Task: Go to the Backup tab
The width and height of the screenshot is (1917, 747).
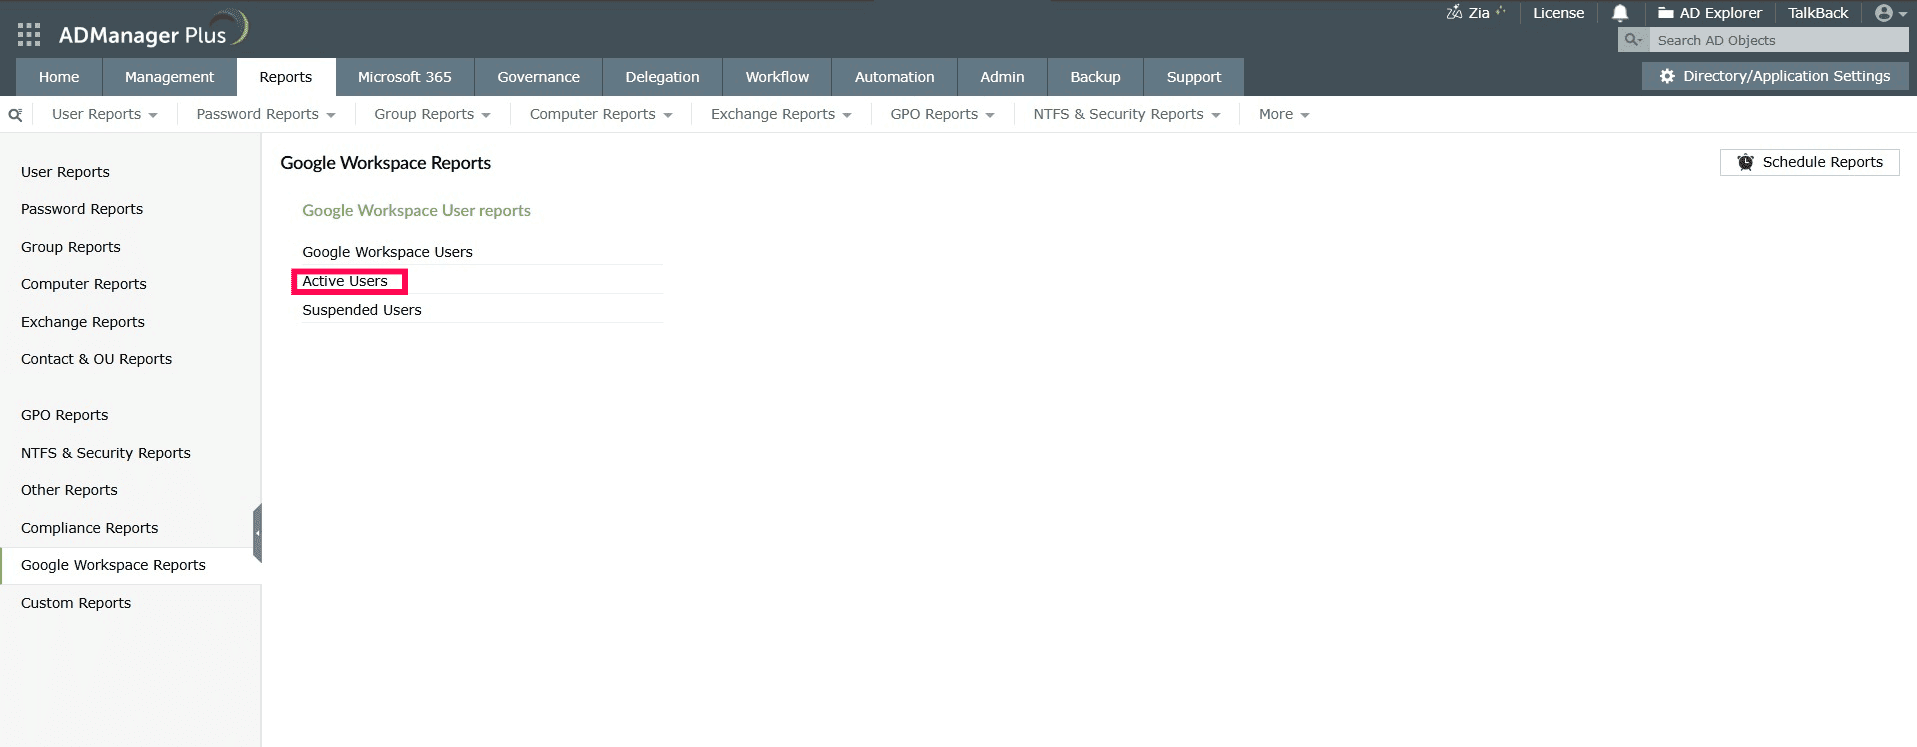Action: (x=1095, y=77)
